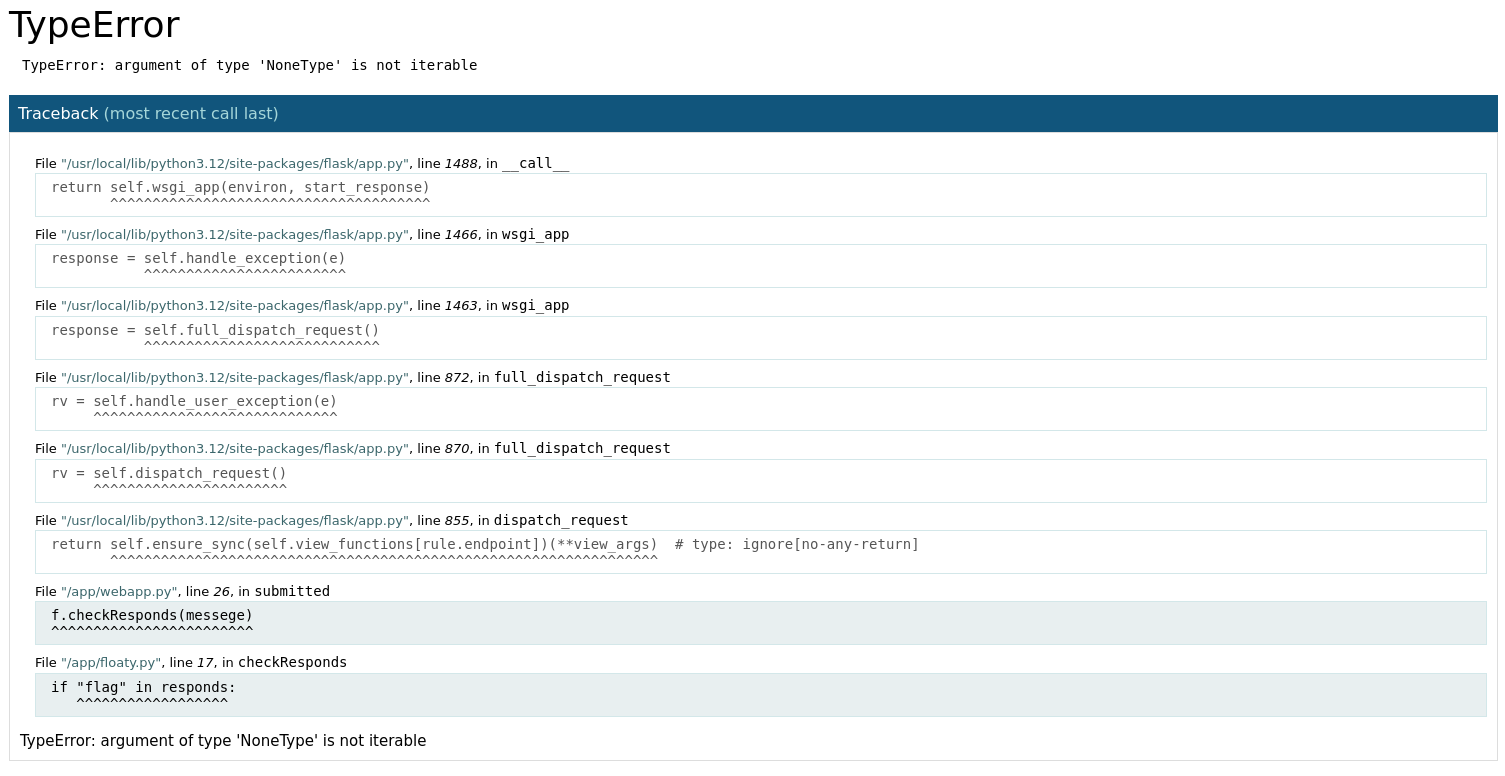Open the flask/app.py link in dispatch_request line 855
The image size is (1505, 776).
click(x=234, y=520)
